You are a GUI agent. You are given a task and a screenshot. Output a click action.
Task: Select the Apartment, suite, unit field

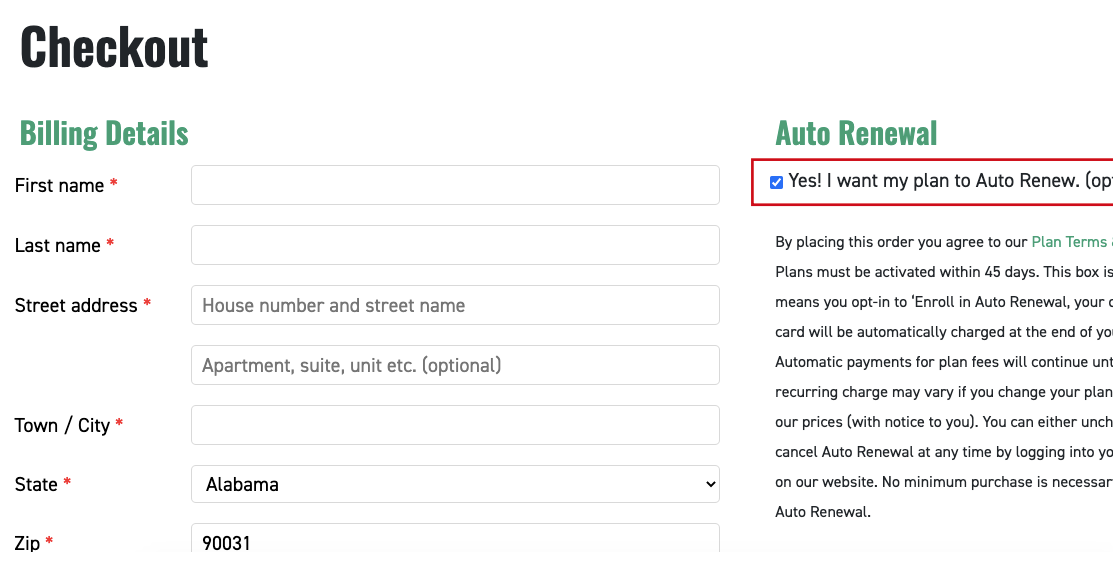tap(455, 365)
